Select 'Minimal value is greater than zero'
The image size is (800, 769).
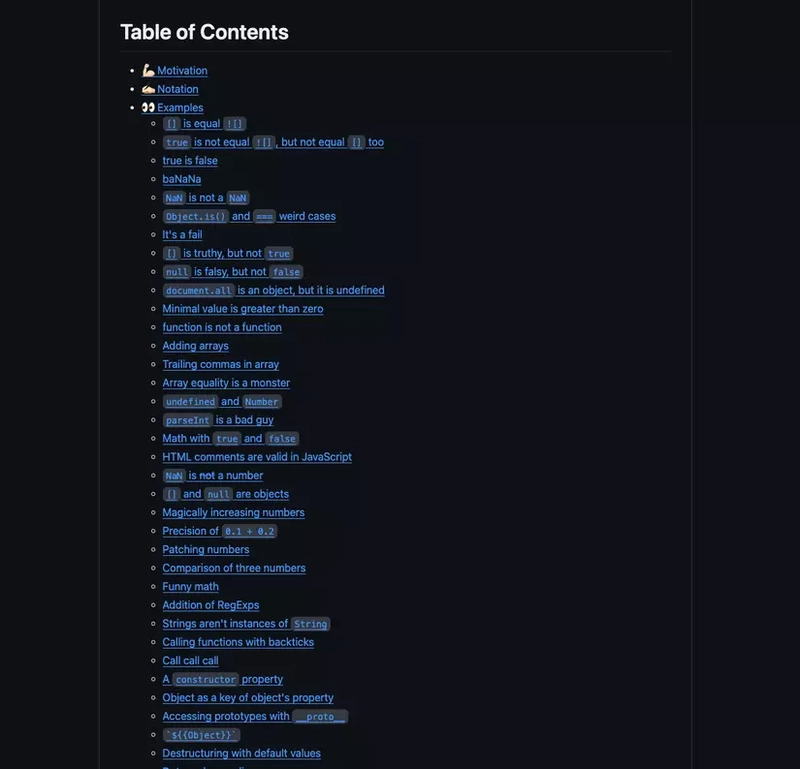click(x=243, y=309)
